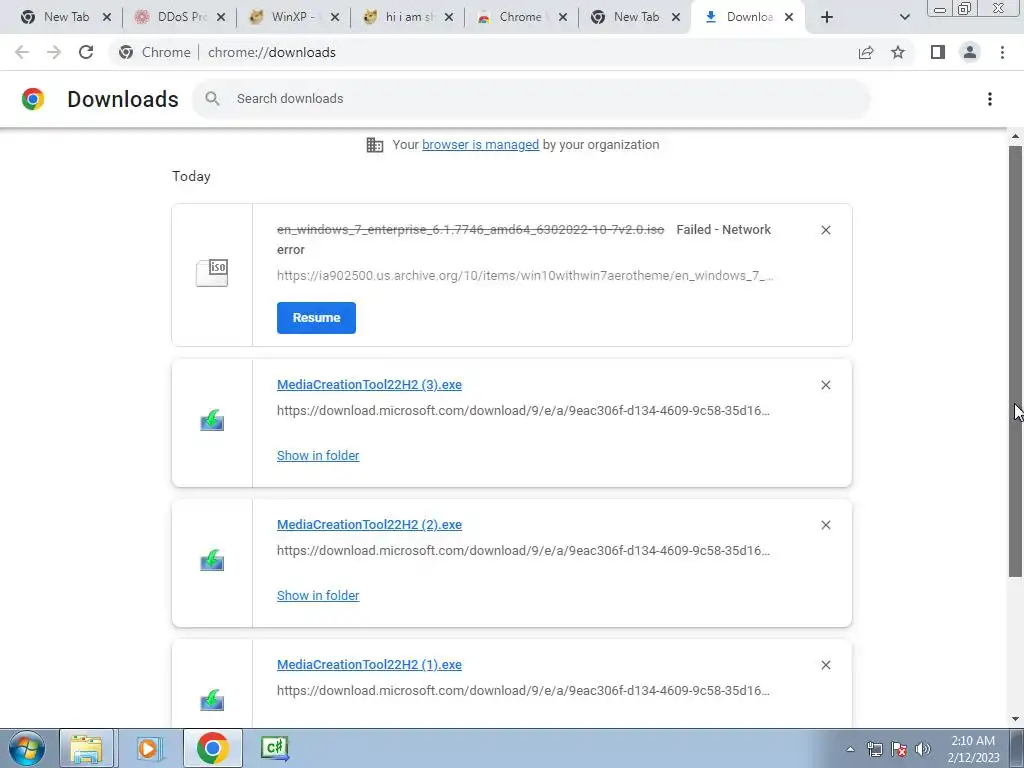
Task: Open the profile avatar menu
Action: (970, 52)
